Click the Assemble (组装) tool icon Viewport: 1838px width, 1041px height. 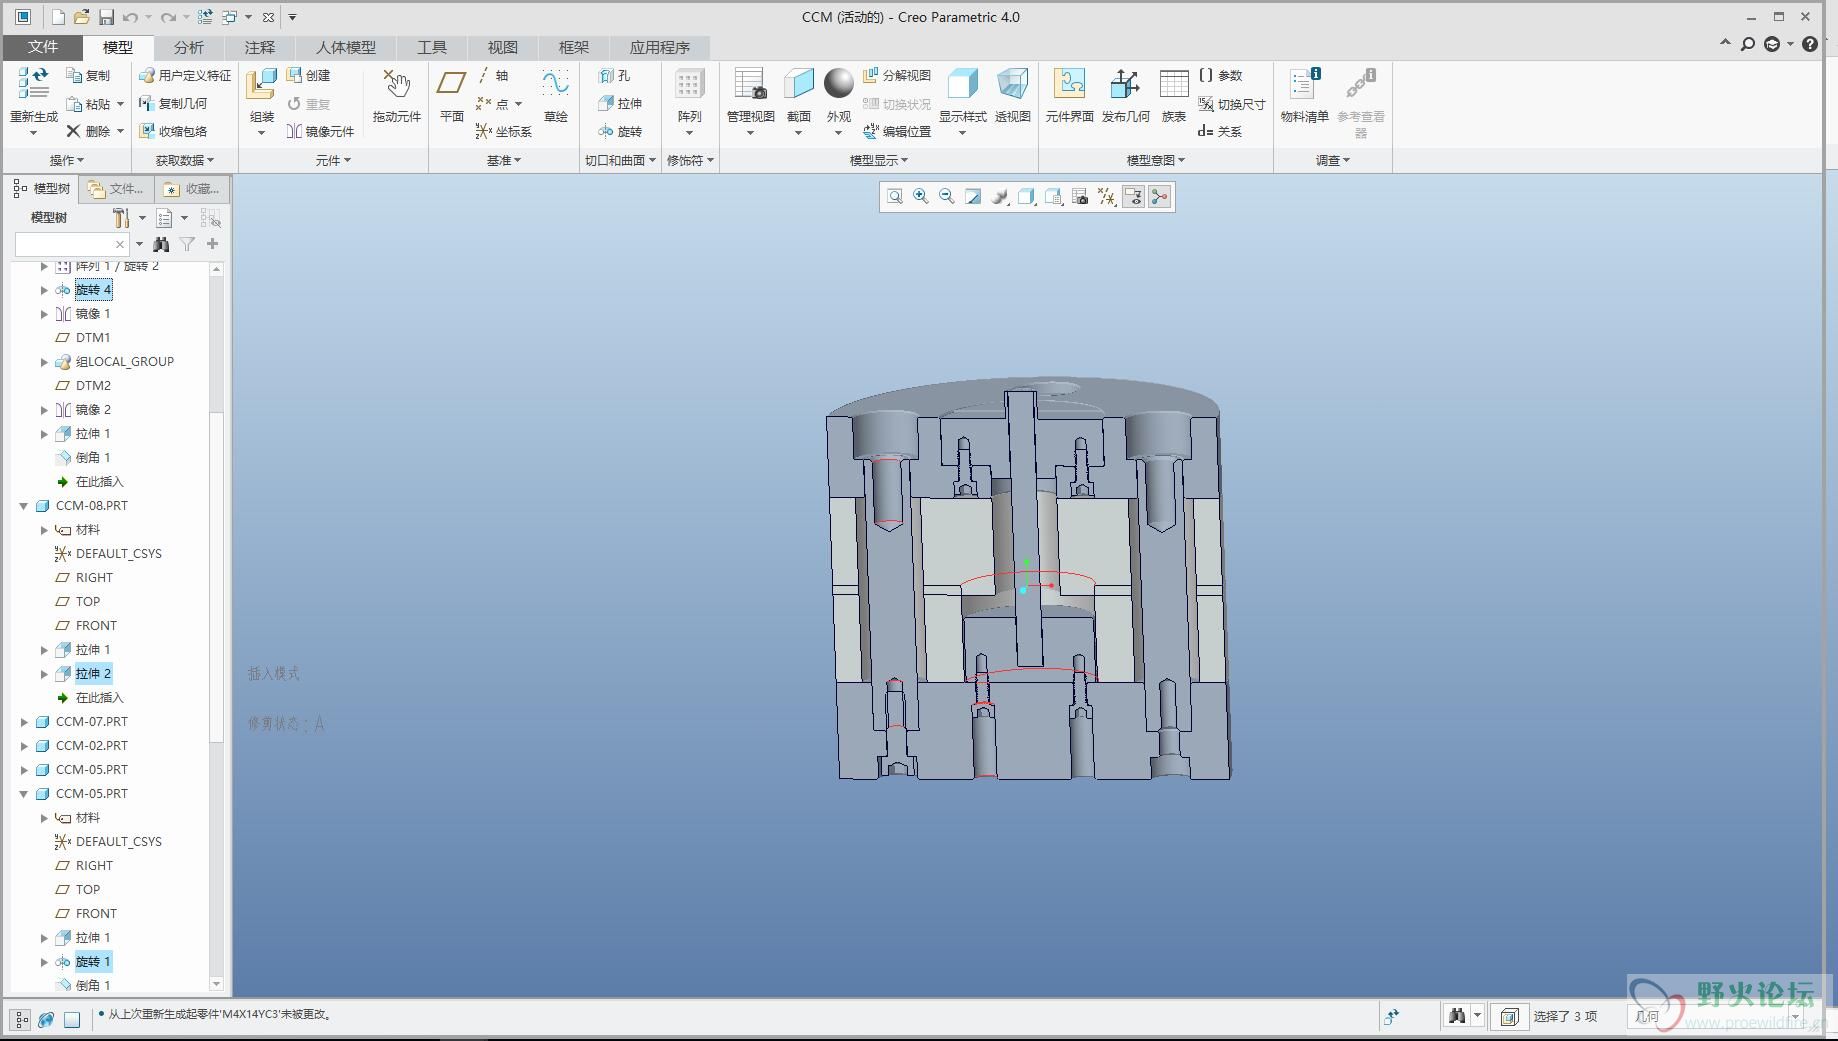pos(261,84)
